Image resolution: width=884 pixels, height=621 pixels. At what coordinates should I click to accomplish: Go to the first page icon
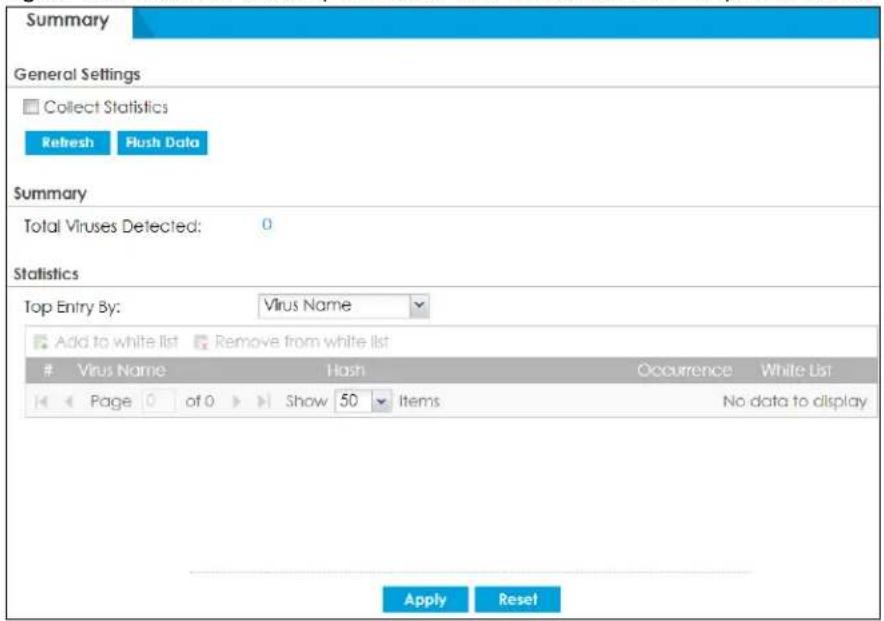click(x=41, y=401)
